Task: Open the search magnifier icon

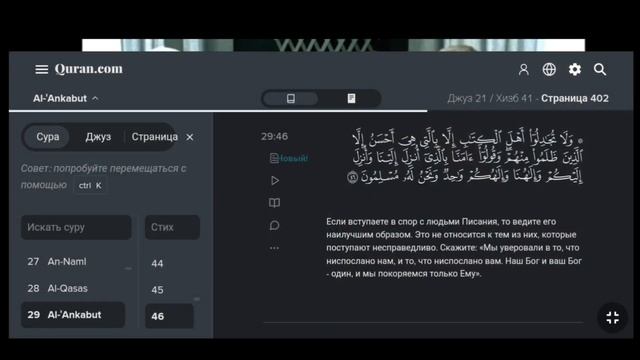Action: coord(600,69)
